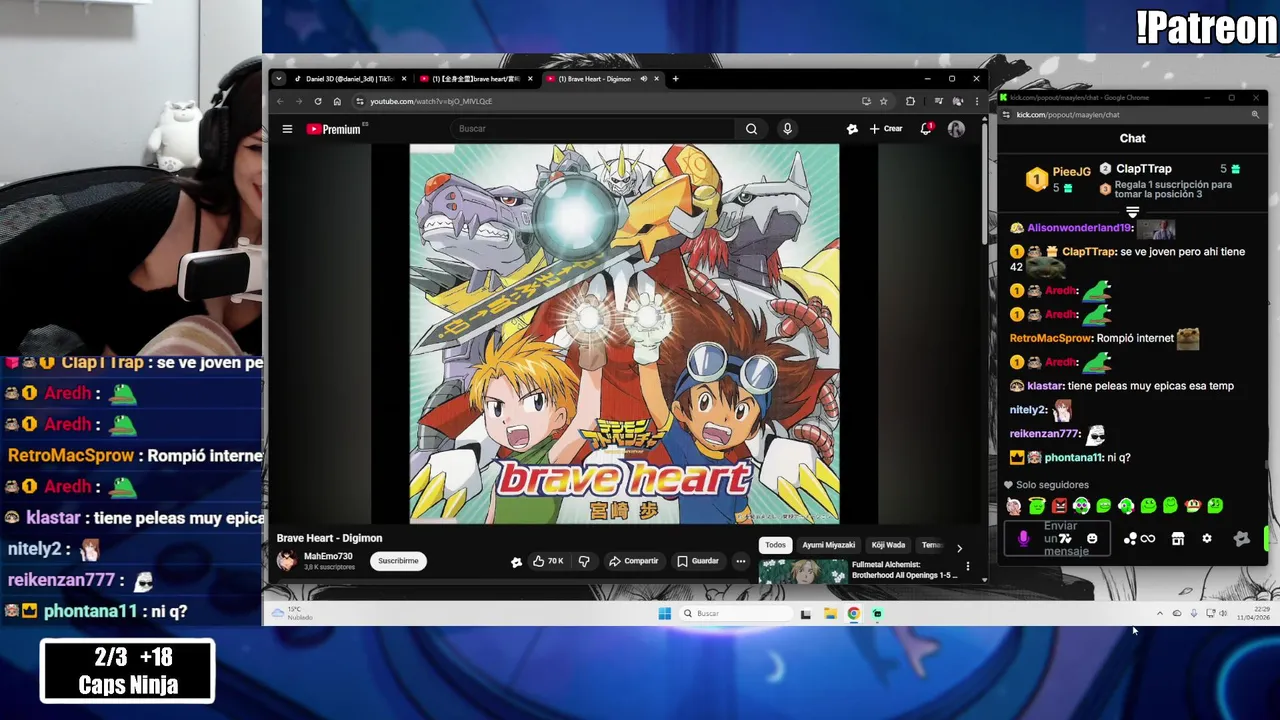Focus the YouTube Buscar search field
This screenshot has height=720, width=1280.
point(595,129)
